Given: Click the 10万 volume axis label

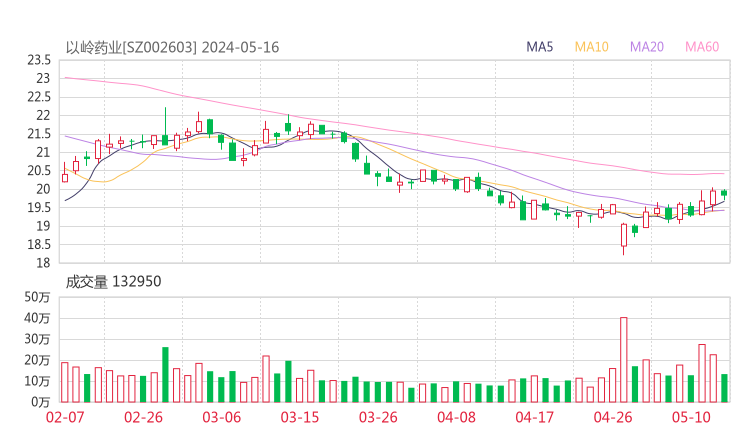Looking at the screenshot, I should pyautogui.click(x=37, y=381).
